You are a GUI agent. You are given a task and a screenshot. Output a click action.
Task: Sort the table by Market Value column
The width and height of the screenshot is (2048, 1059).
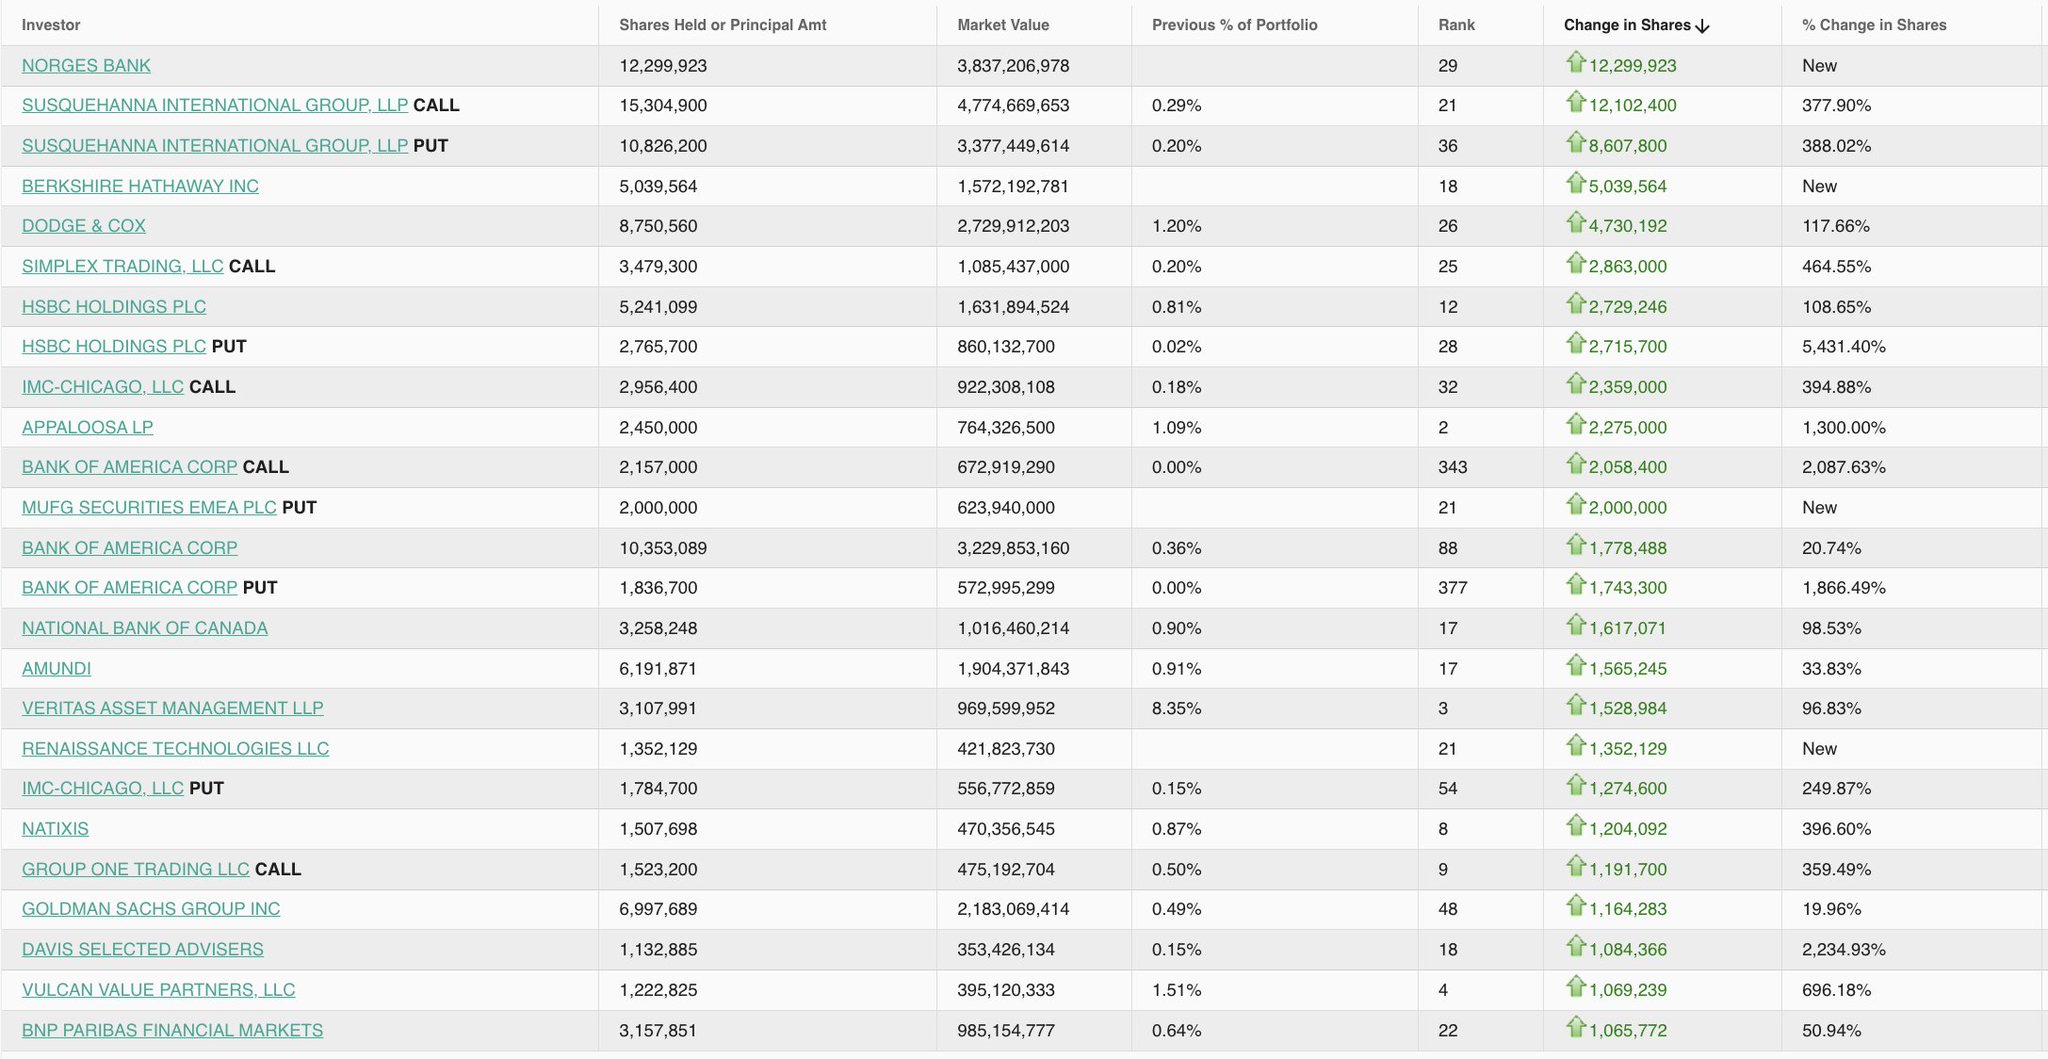1003,25
